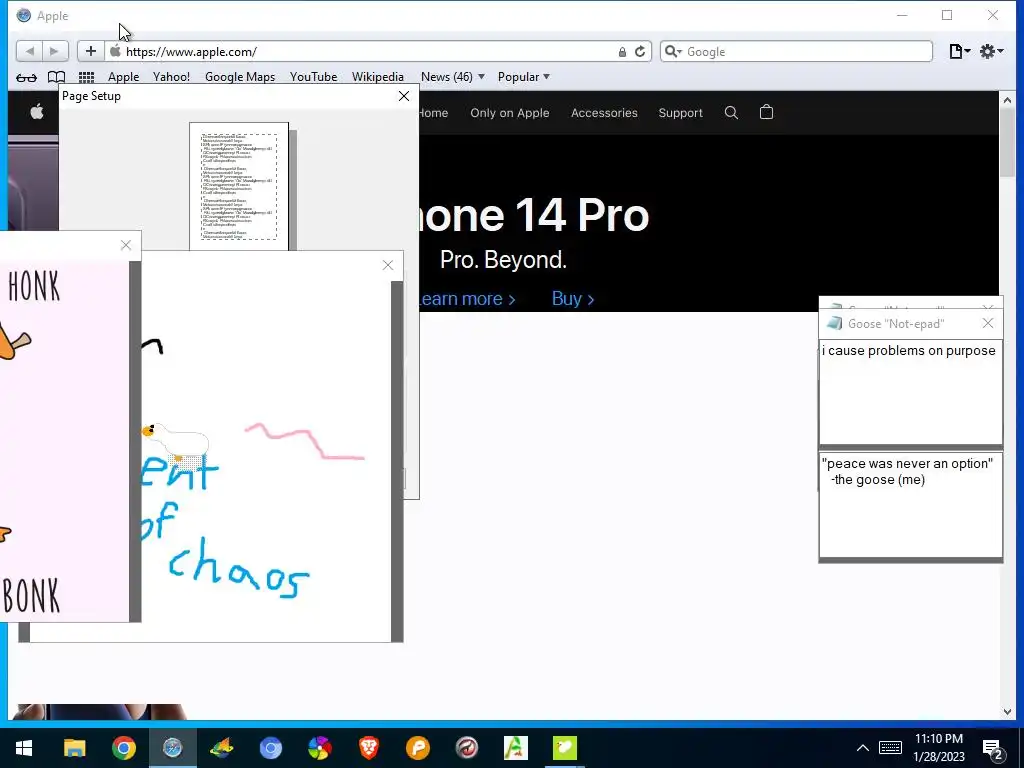The width and height of the screenshot is (1024, 768).
Task: Add bookmark with the plus button
Action: point(91,51)
